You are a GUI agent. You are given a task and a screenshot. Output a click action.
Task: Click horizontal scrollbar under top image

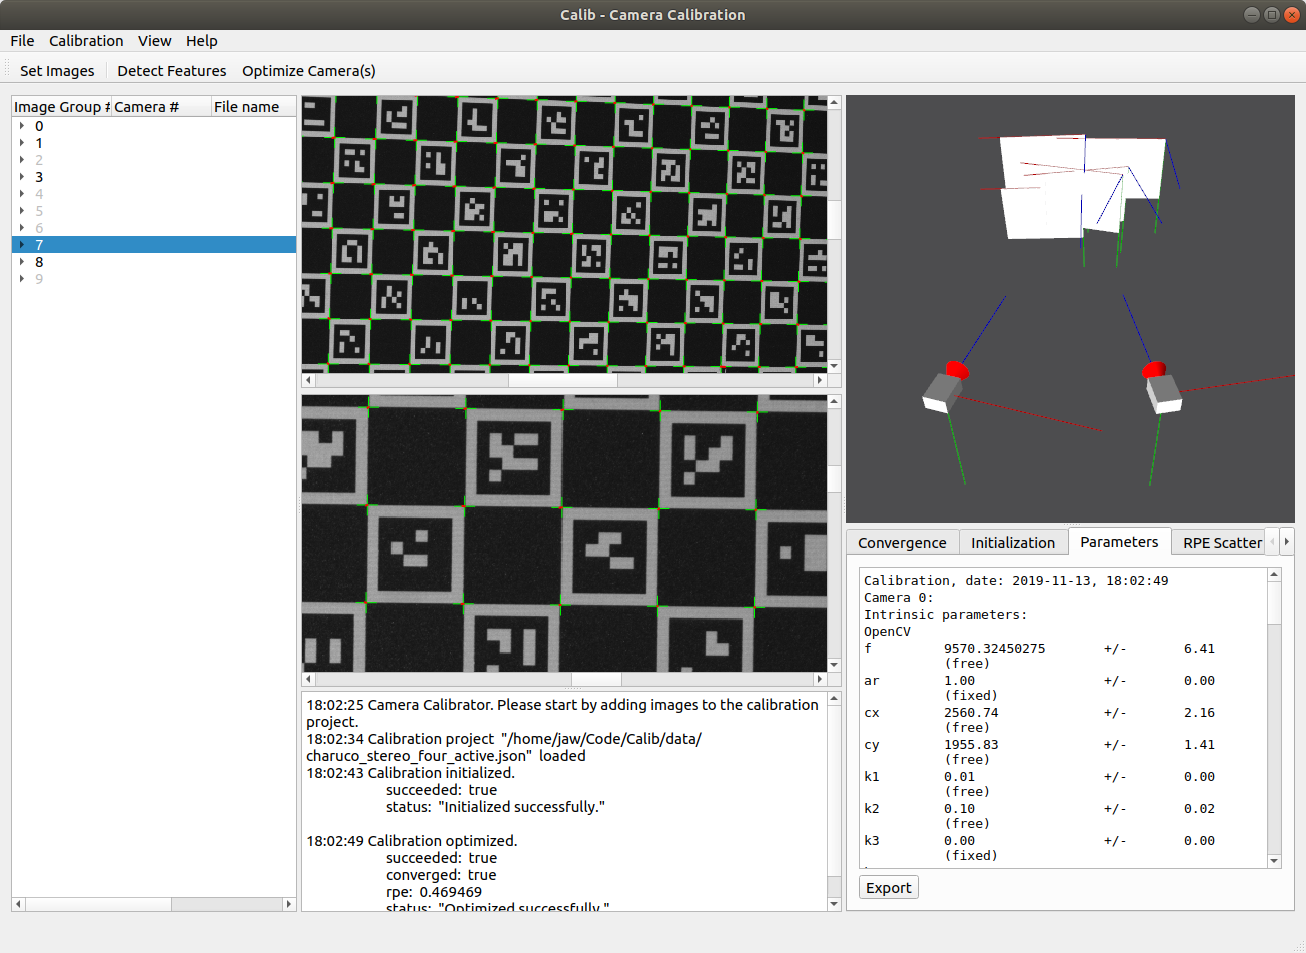563,380
